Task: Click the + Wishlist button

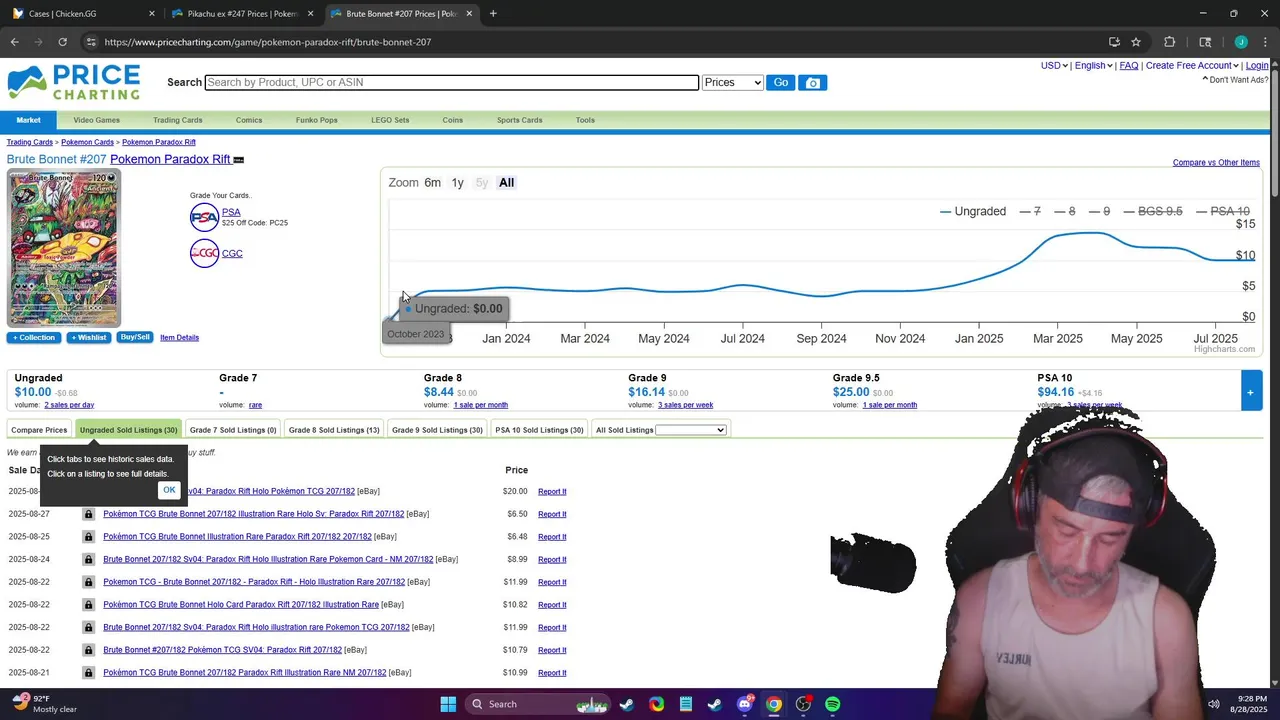Action: point(88,338)
